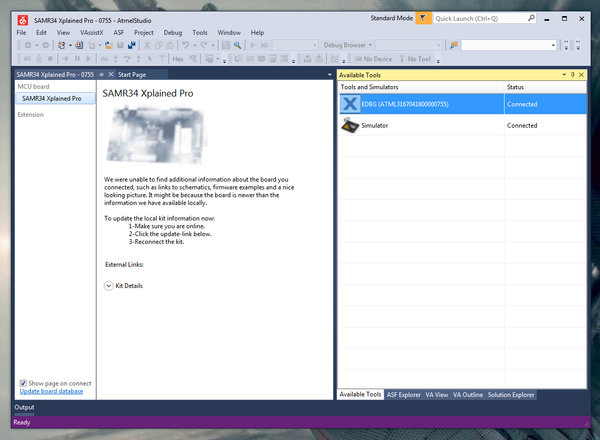Open the Redo history dropdown arrow
The width and height of the screenshot is (600, 440).
pos(213,45)
